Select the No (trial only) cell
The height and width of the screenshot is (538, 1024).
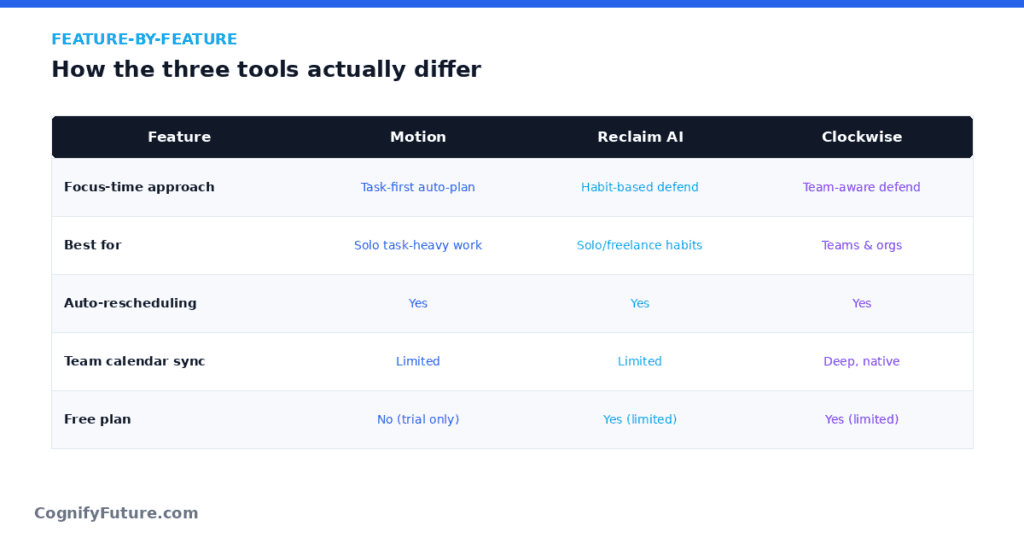click(x=418, y=419)
